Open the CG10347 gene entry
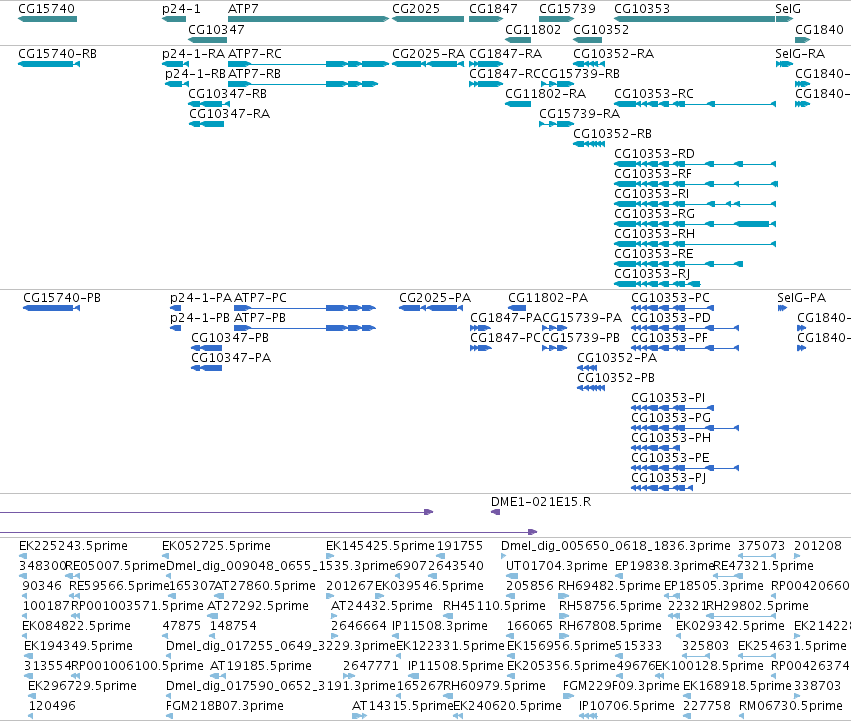 [207, 40]
